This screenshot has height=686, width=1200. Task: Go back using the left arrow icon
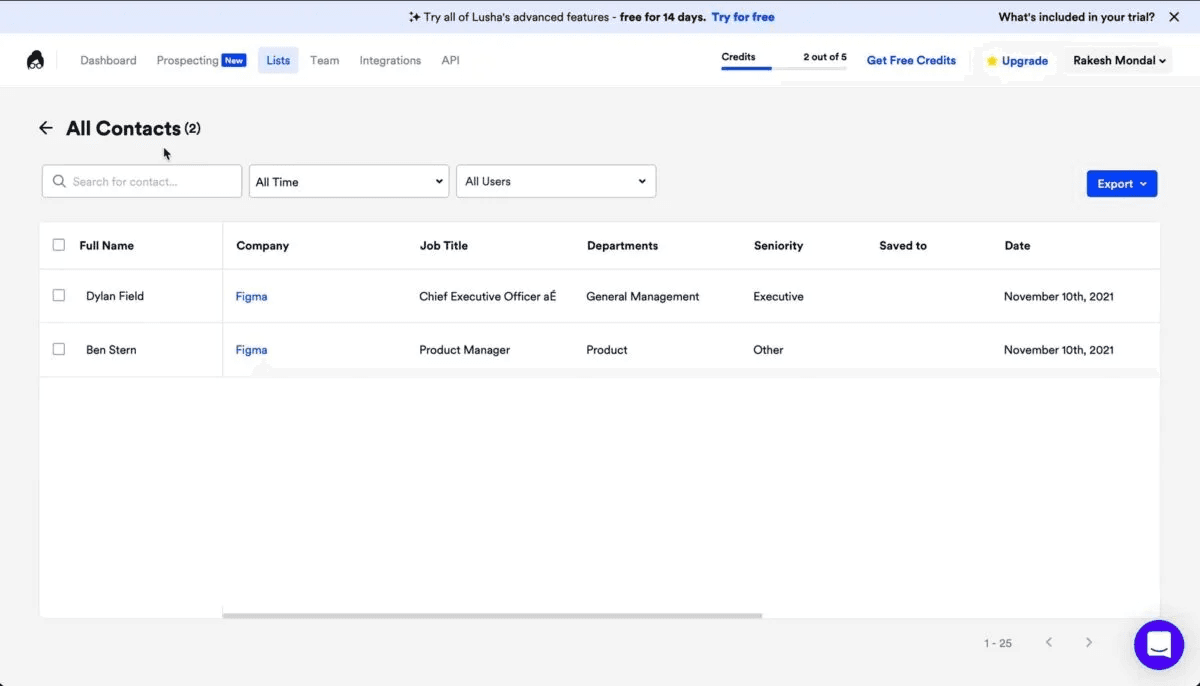click(45, 128)
